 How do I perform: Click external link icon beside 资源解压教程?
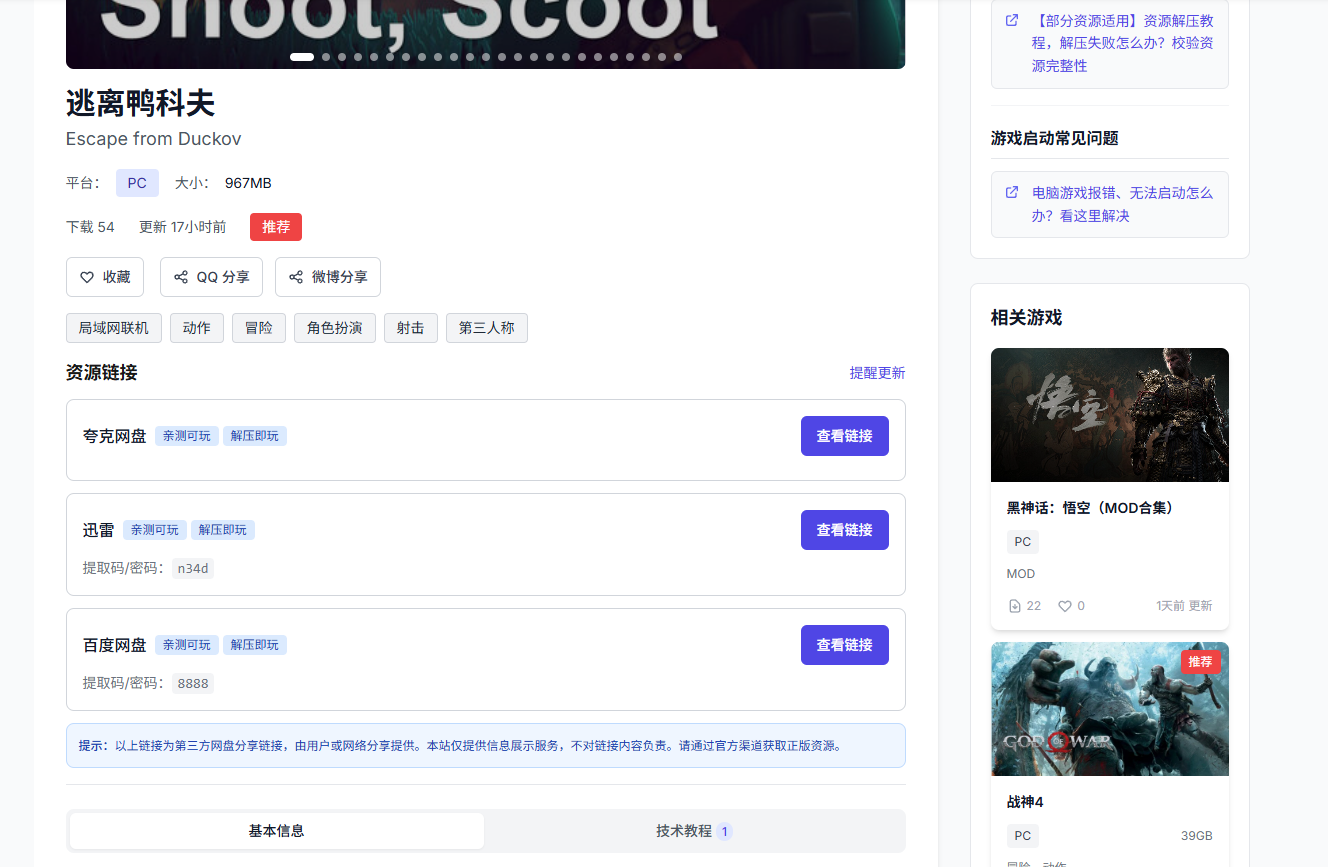point(1012,21)
